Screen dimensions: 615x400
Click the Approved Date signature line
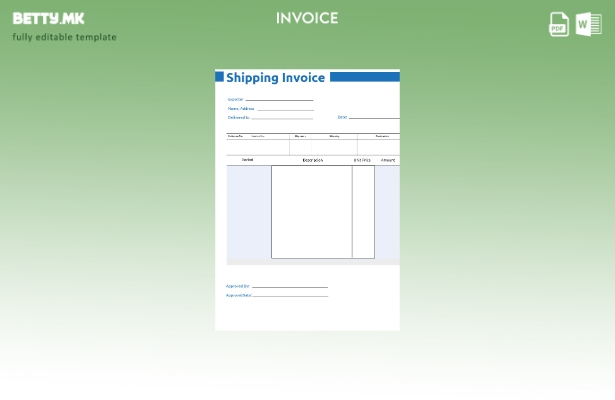click(290, 296)
